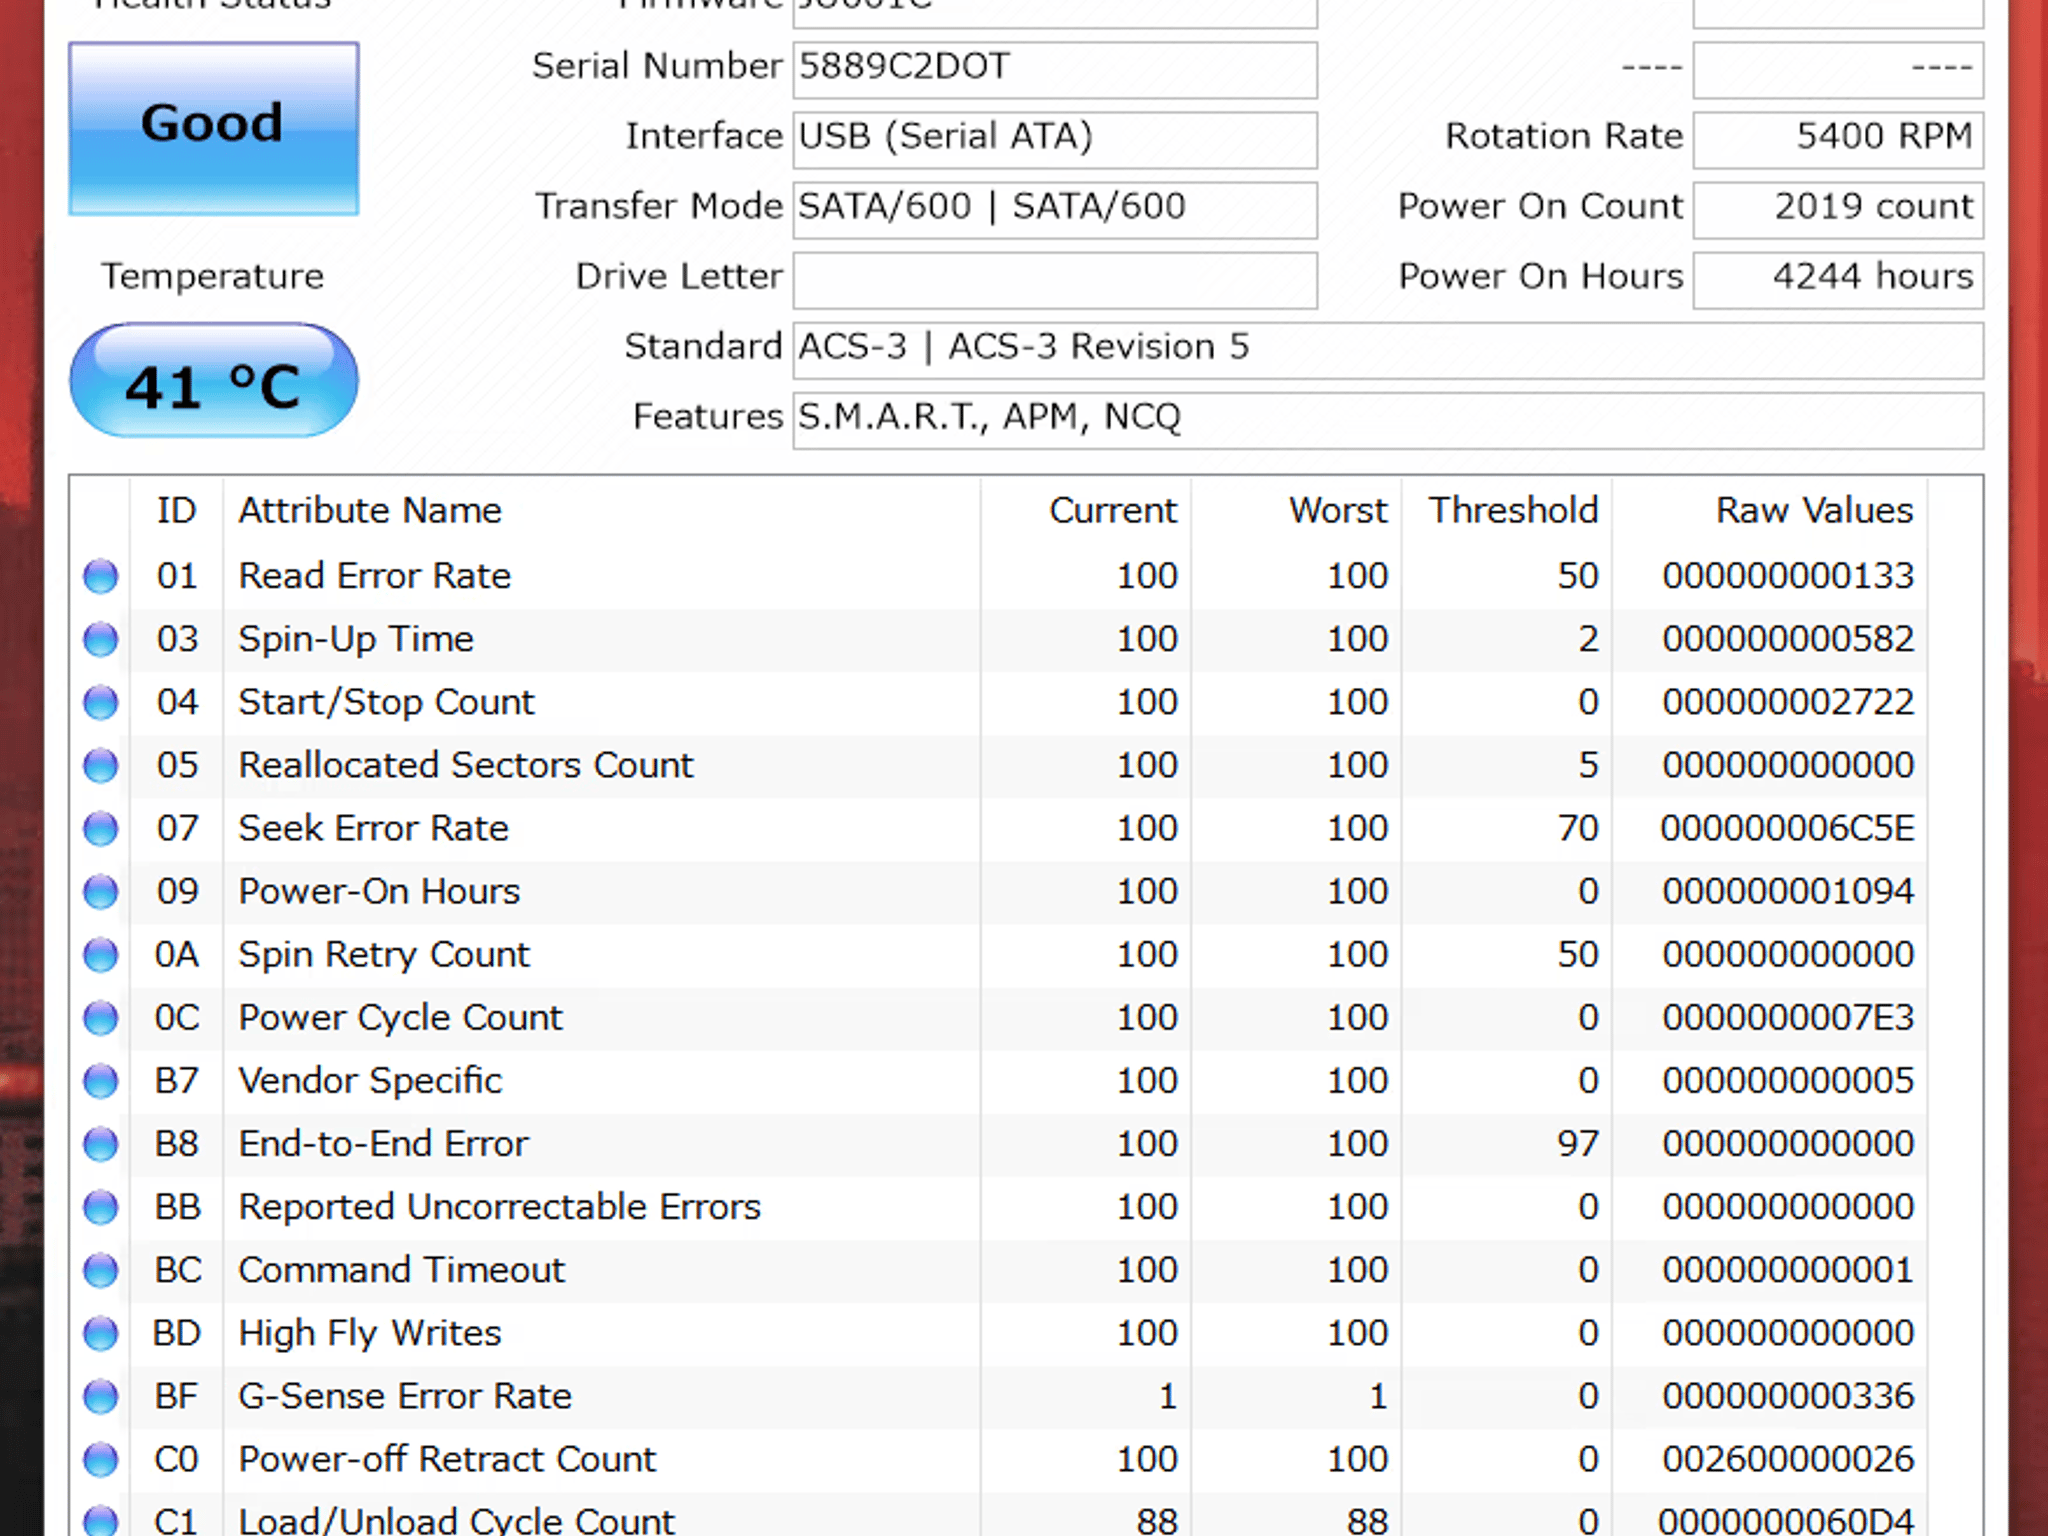Screen dimensions: 2048x1536
Task: Click status orb for Spin-Up Time row
Action: [x=100, y=639]
